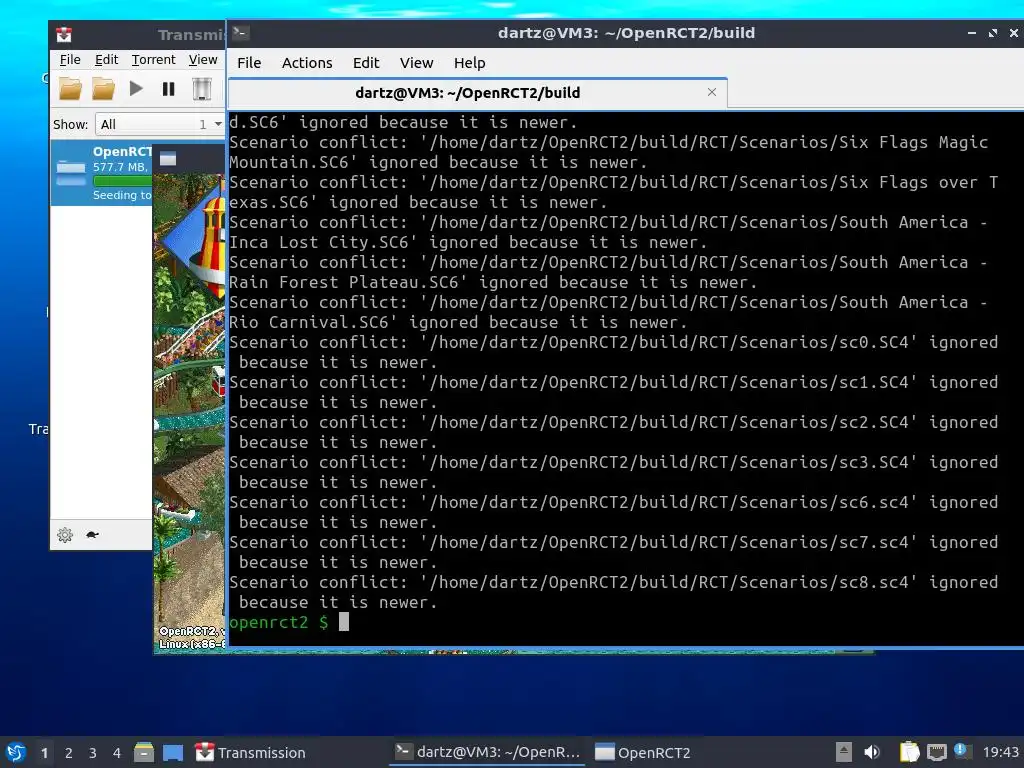Open the terminal's Help menu
Viewport: 1024px width, 768px height.
coord(470,63)
